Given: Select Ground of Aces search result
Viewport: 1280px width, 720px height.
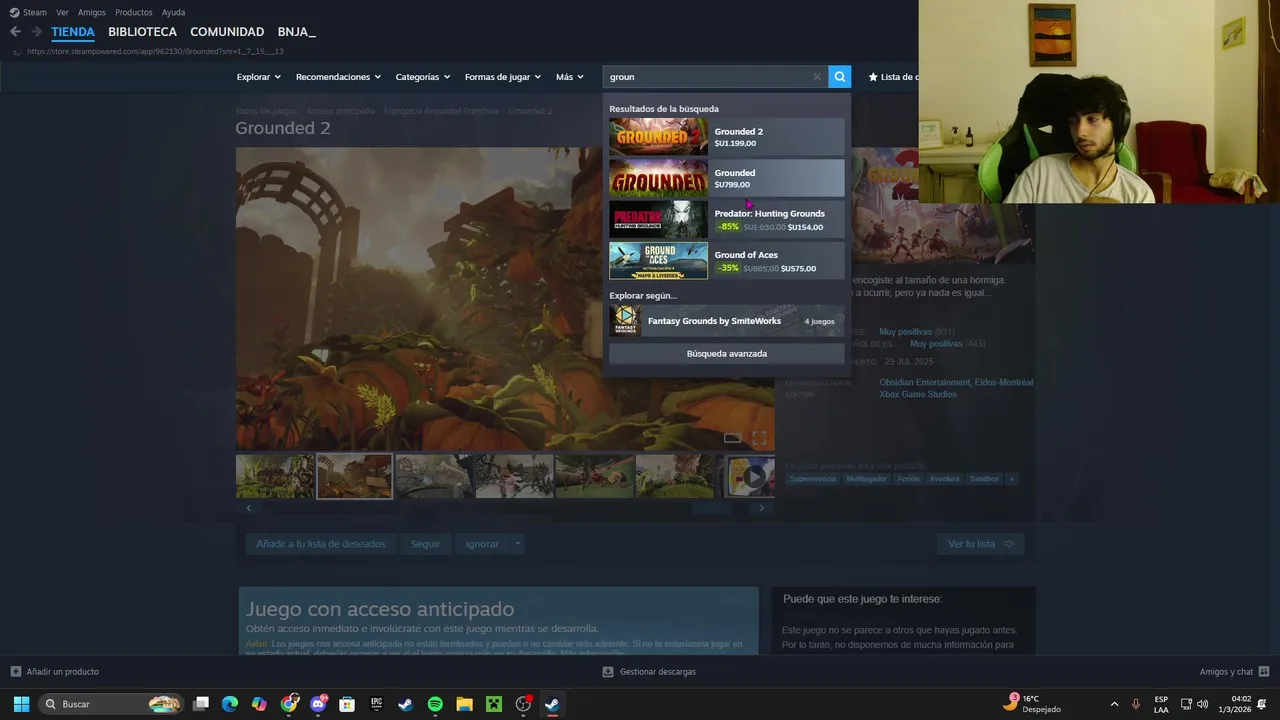Looking at the screenshot, I should [x=727, y=260].
